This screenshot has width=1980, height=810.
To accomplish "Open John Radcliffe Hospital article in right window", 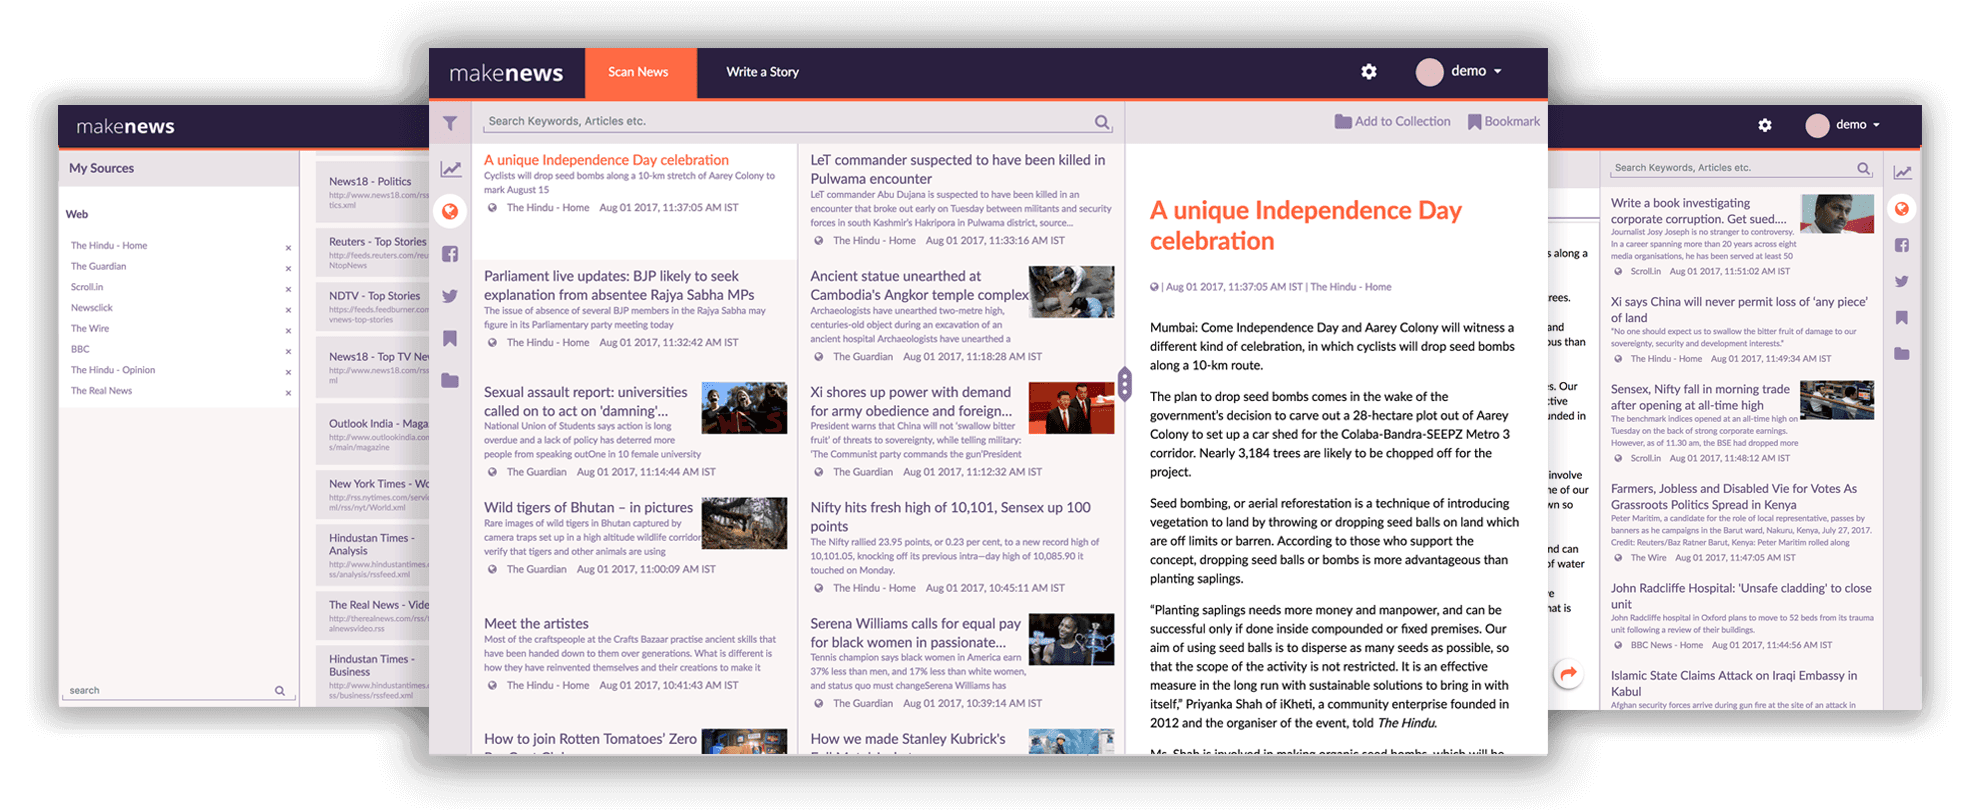I will pyautogui.click(x=1741, y=596).
